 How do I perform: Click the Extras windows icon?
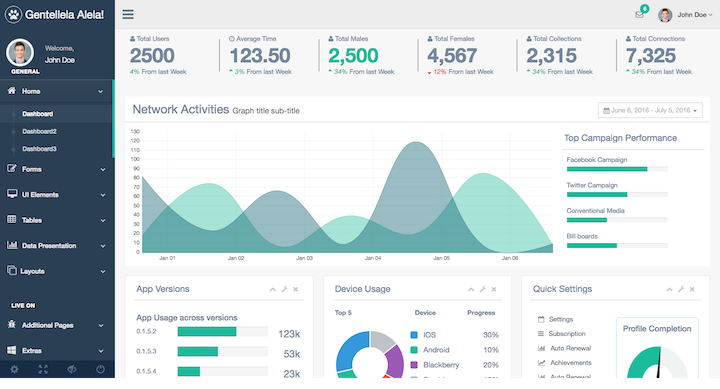pos(11,350)
